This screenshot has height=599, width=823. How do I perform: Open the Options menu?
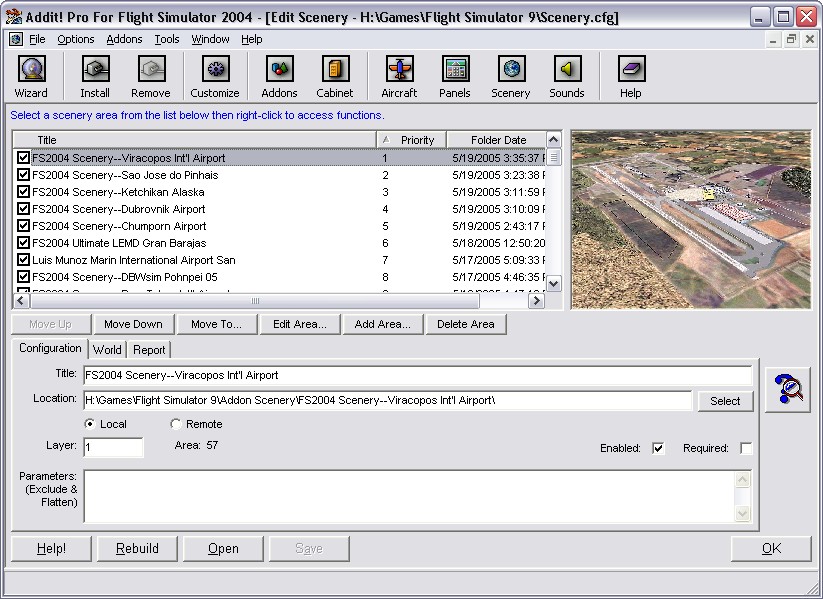pos(76,39)
